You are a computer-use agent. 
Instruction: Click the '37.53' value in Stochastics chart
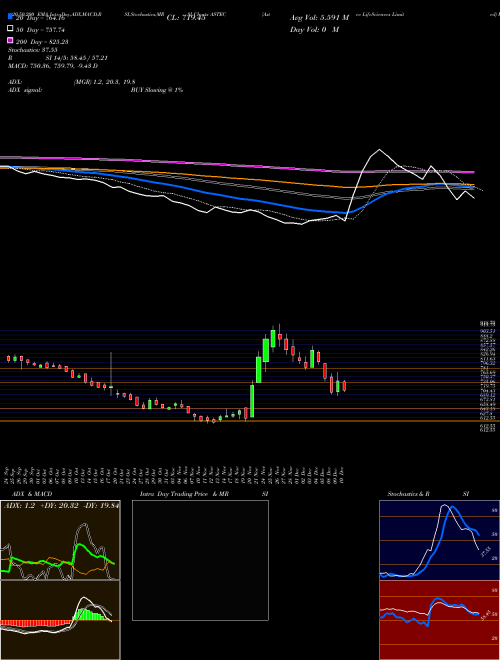click(486, 551)
